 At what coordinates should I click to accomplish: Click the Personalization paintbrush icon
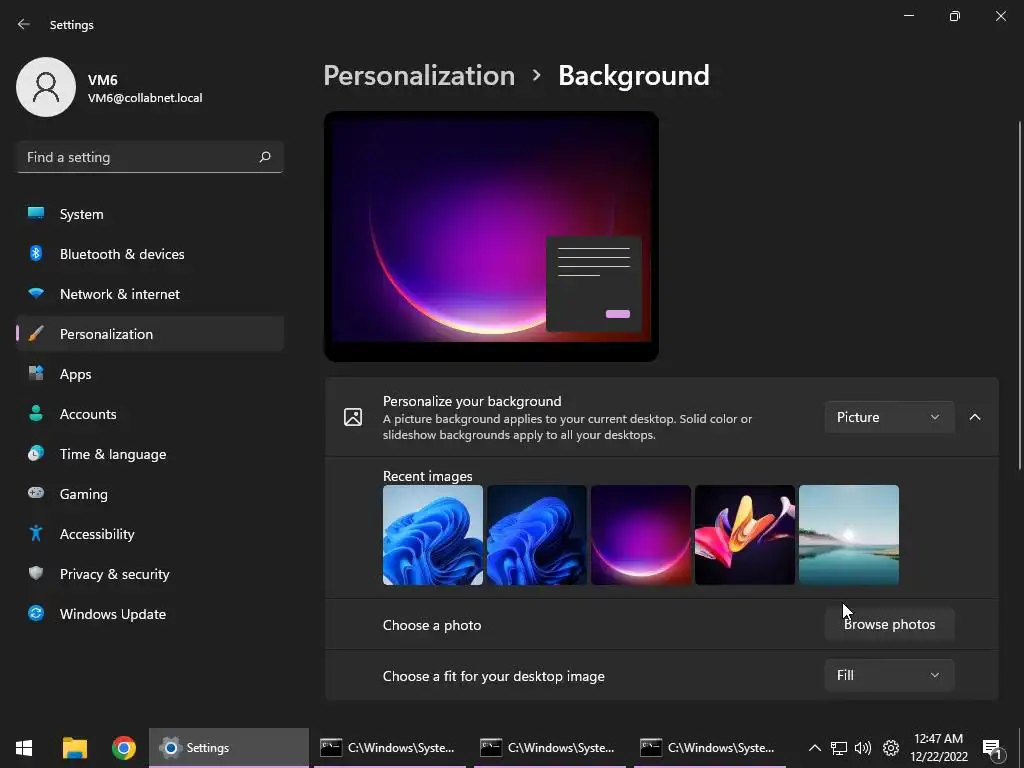(36, 334)
